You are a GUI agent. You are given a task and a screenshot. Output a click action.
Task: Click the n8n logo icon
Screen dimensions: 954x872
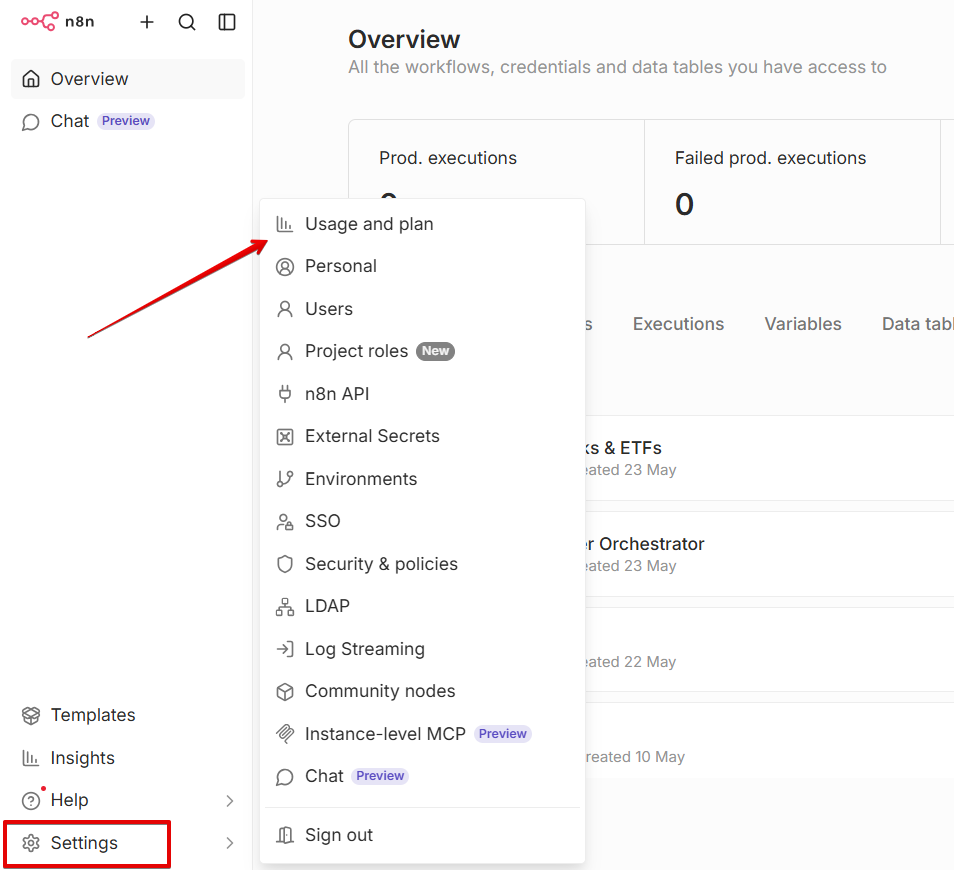click(x=40, y=22)
